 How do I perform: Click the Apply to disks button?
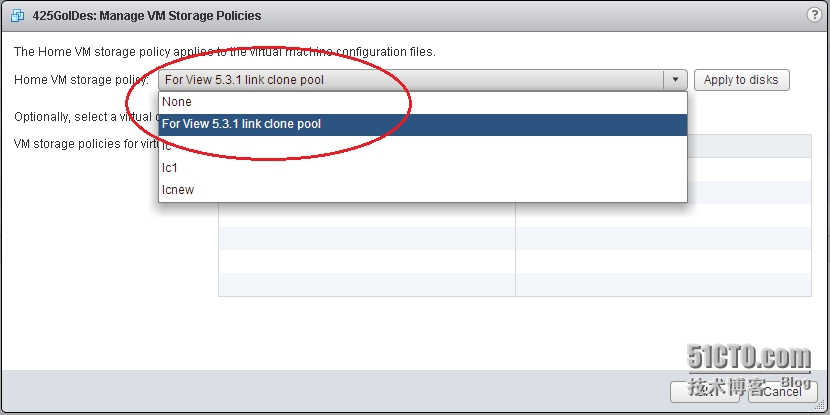[x=742, y=80]
